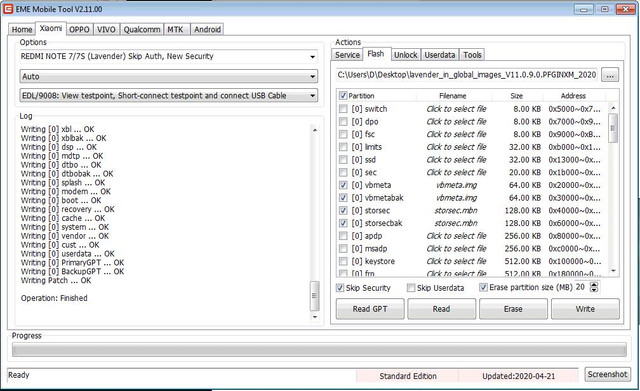Open the Service actions tab
This screenshot has width=640, height=391.
tap(347, 55)
